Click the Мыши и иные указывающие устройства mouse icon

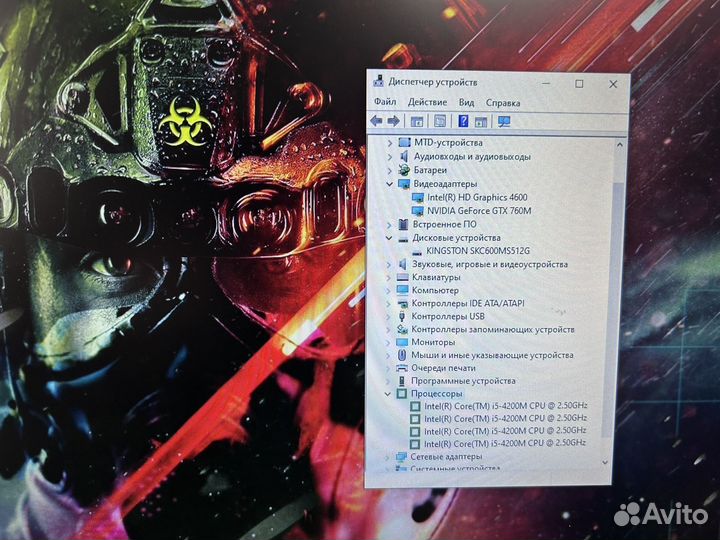click(402, 355)
